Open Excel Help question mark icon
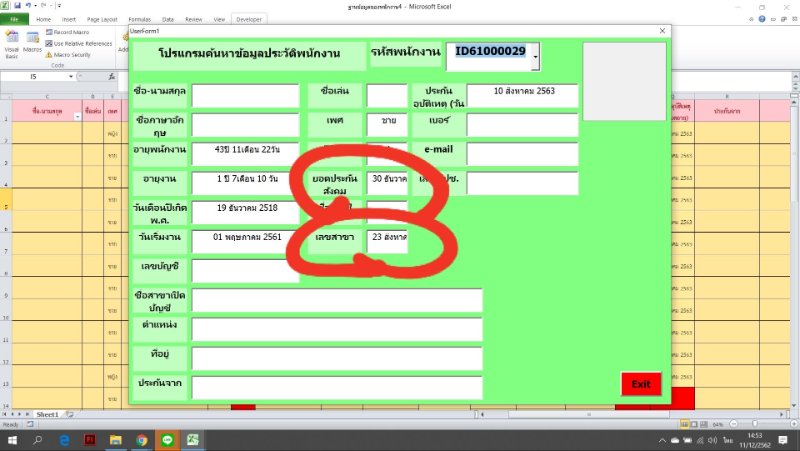This screenshot has height=451, width=800. [761, 19]
